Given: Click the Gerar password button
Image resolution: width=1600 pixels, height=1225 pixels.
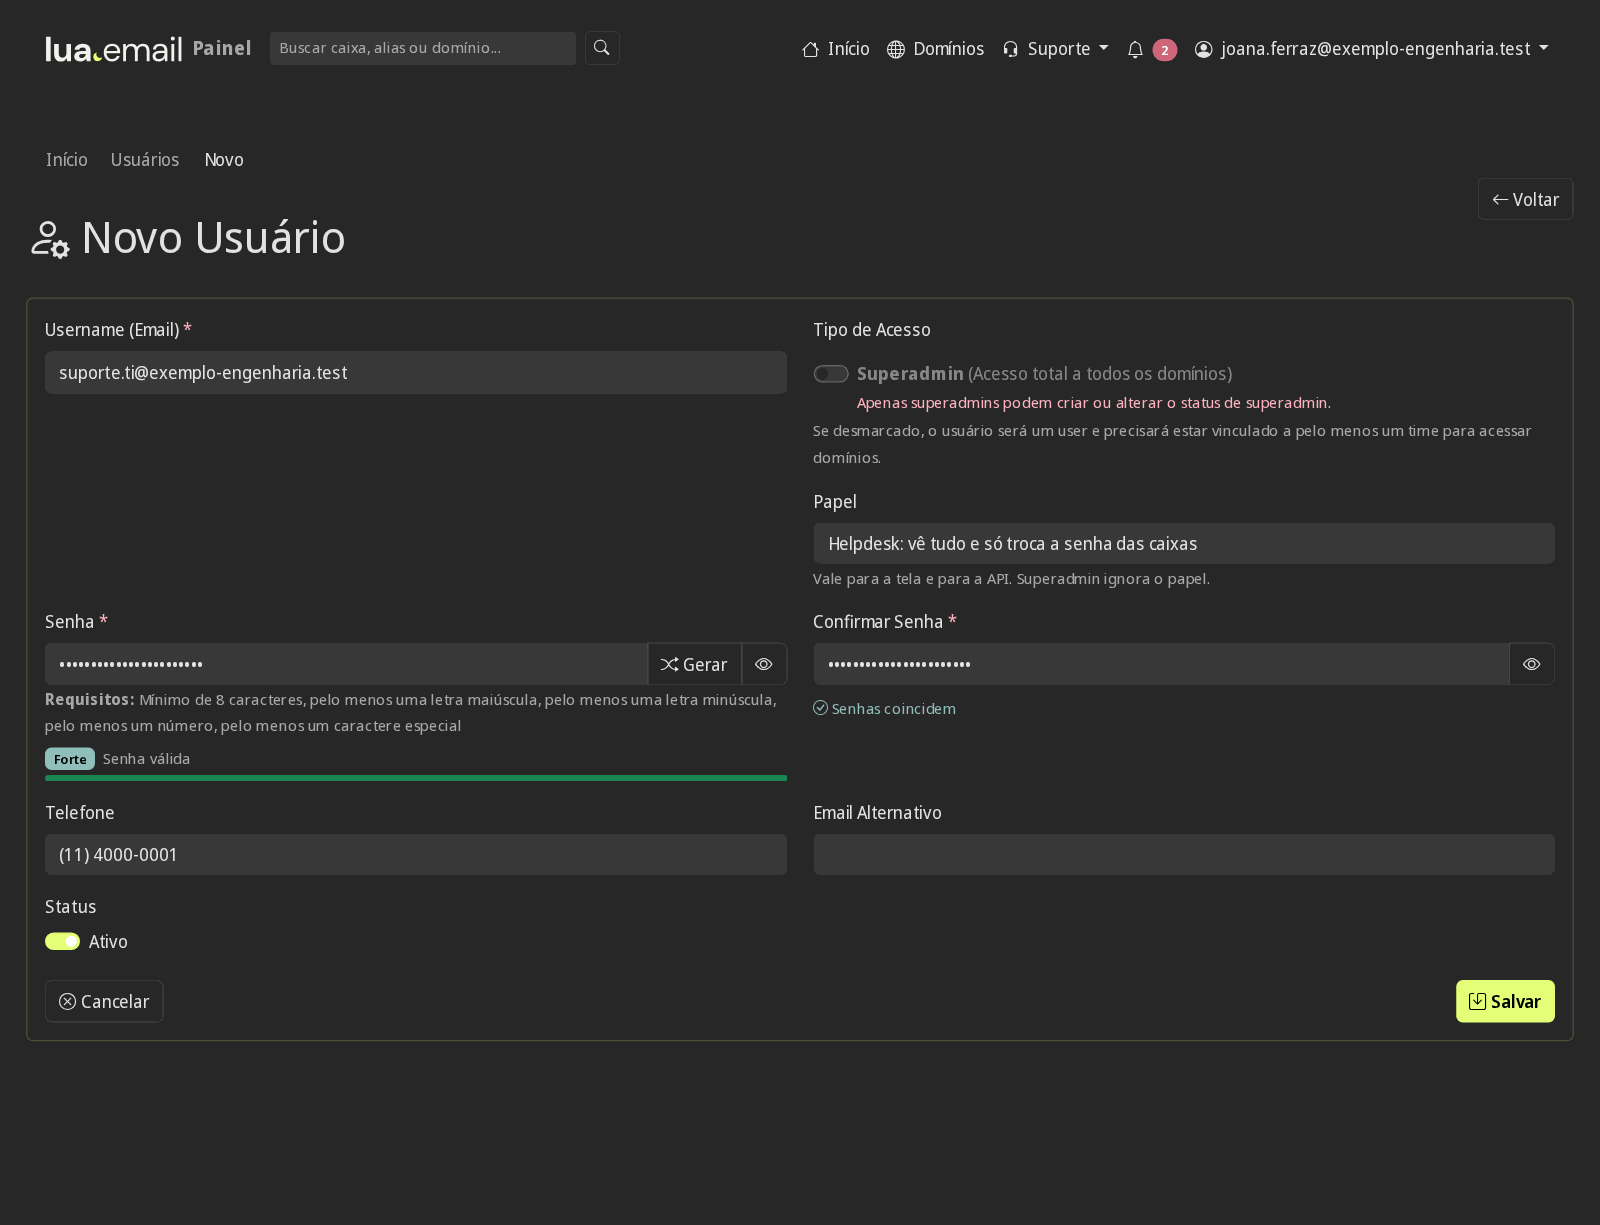Looking at the screenshot, I should [x=694, y=664].
